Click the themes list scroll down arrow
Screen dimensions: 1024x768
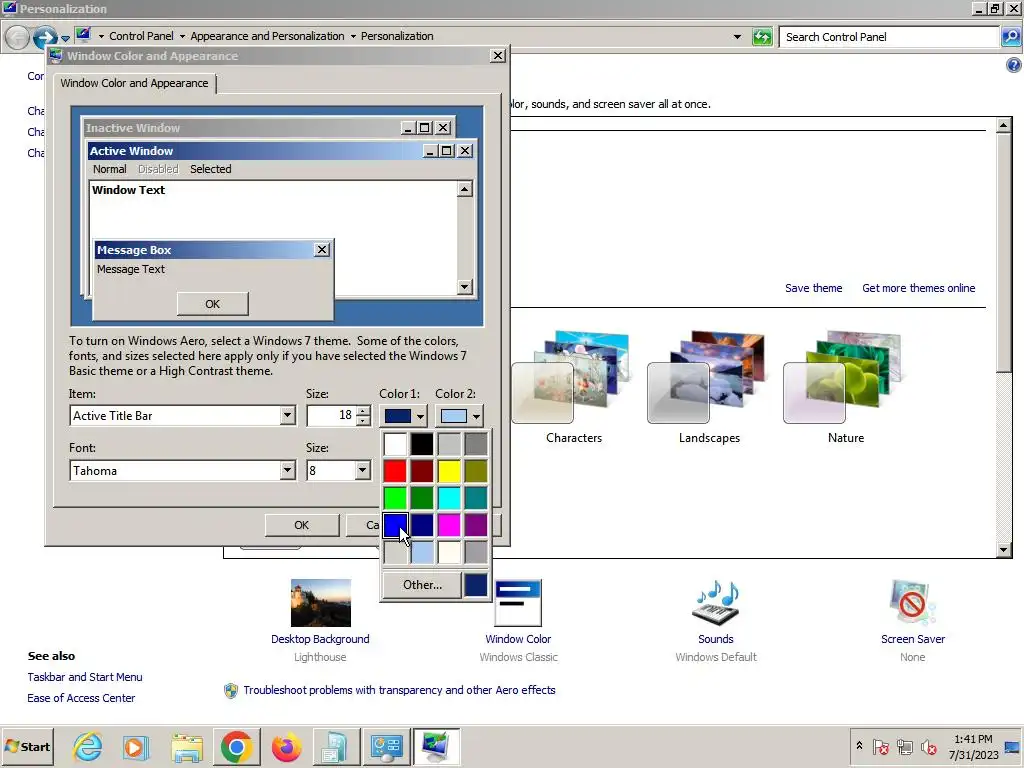click(x=1004, y=550)
